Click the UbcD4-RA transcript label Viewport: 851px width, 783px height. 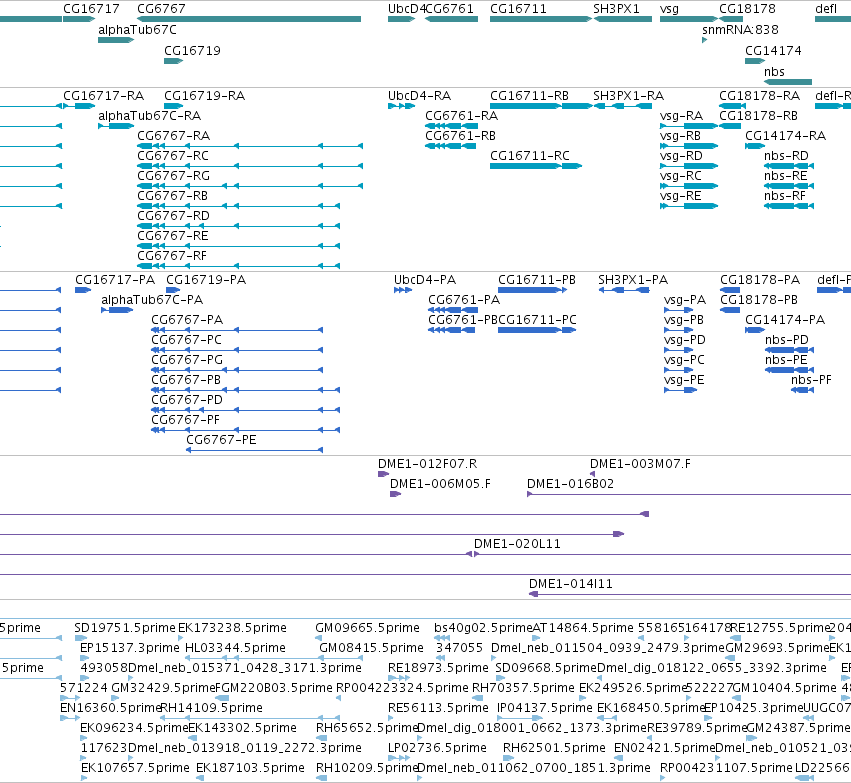tap(419, 96)
